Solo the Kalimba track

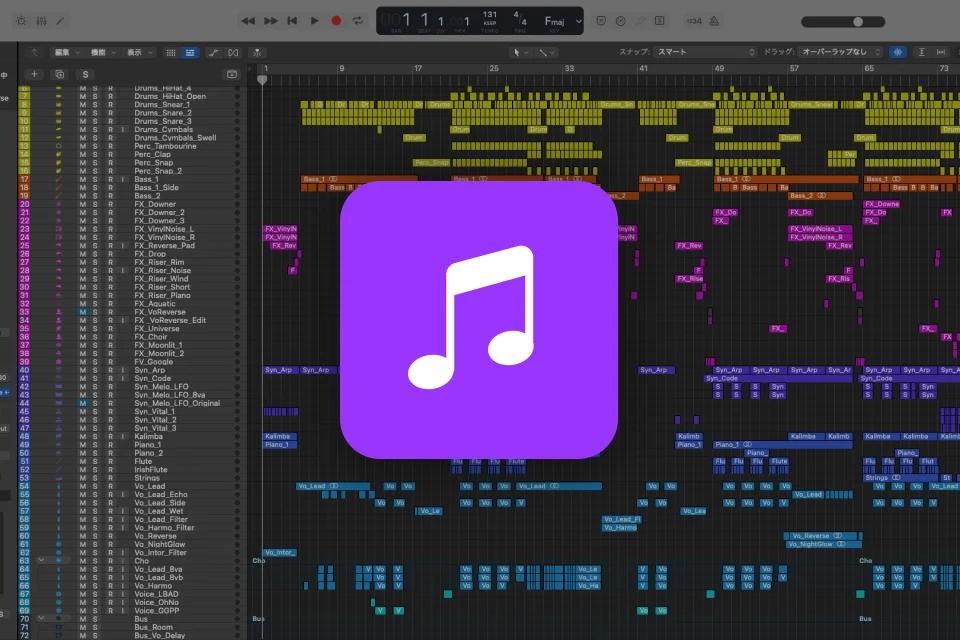(95, 437)
